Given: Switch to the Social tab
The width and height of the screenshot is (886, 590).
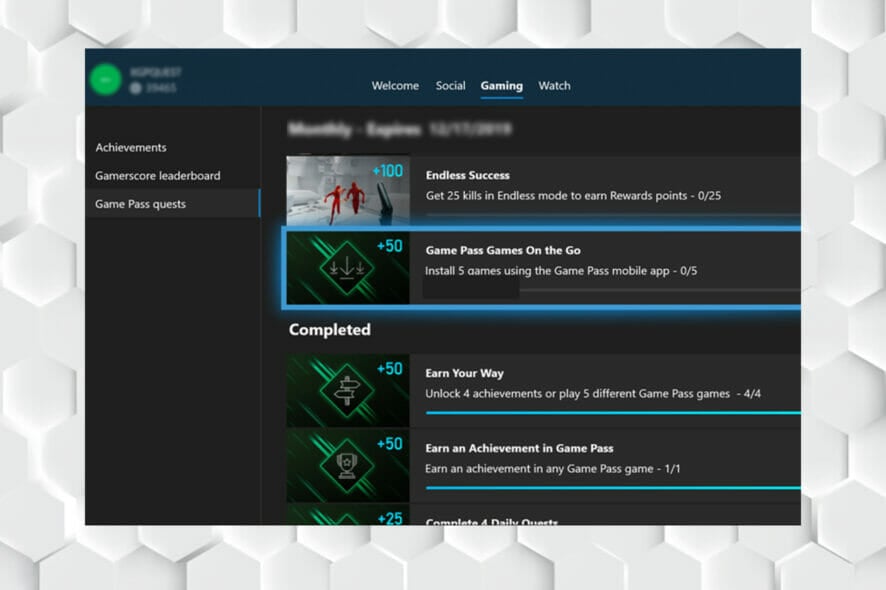Looking at the screenshot, I should click(x=450, y=86).
